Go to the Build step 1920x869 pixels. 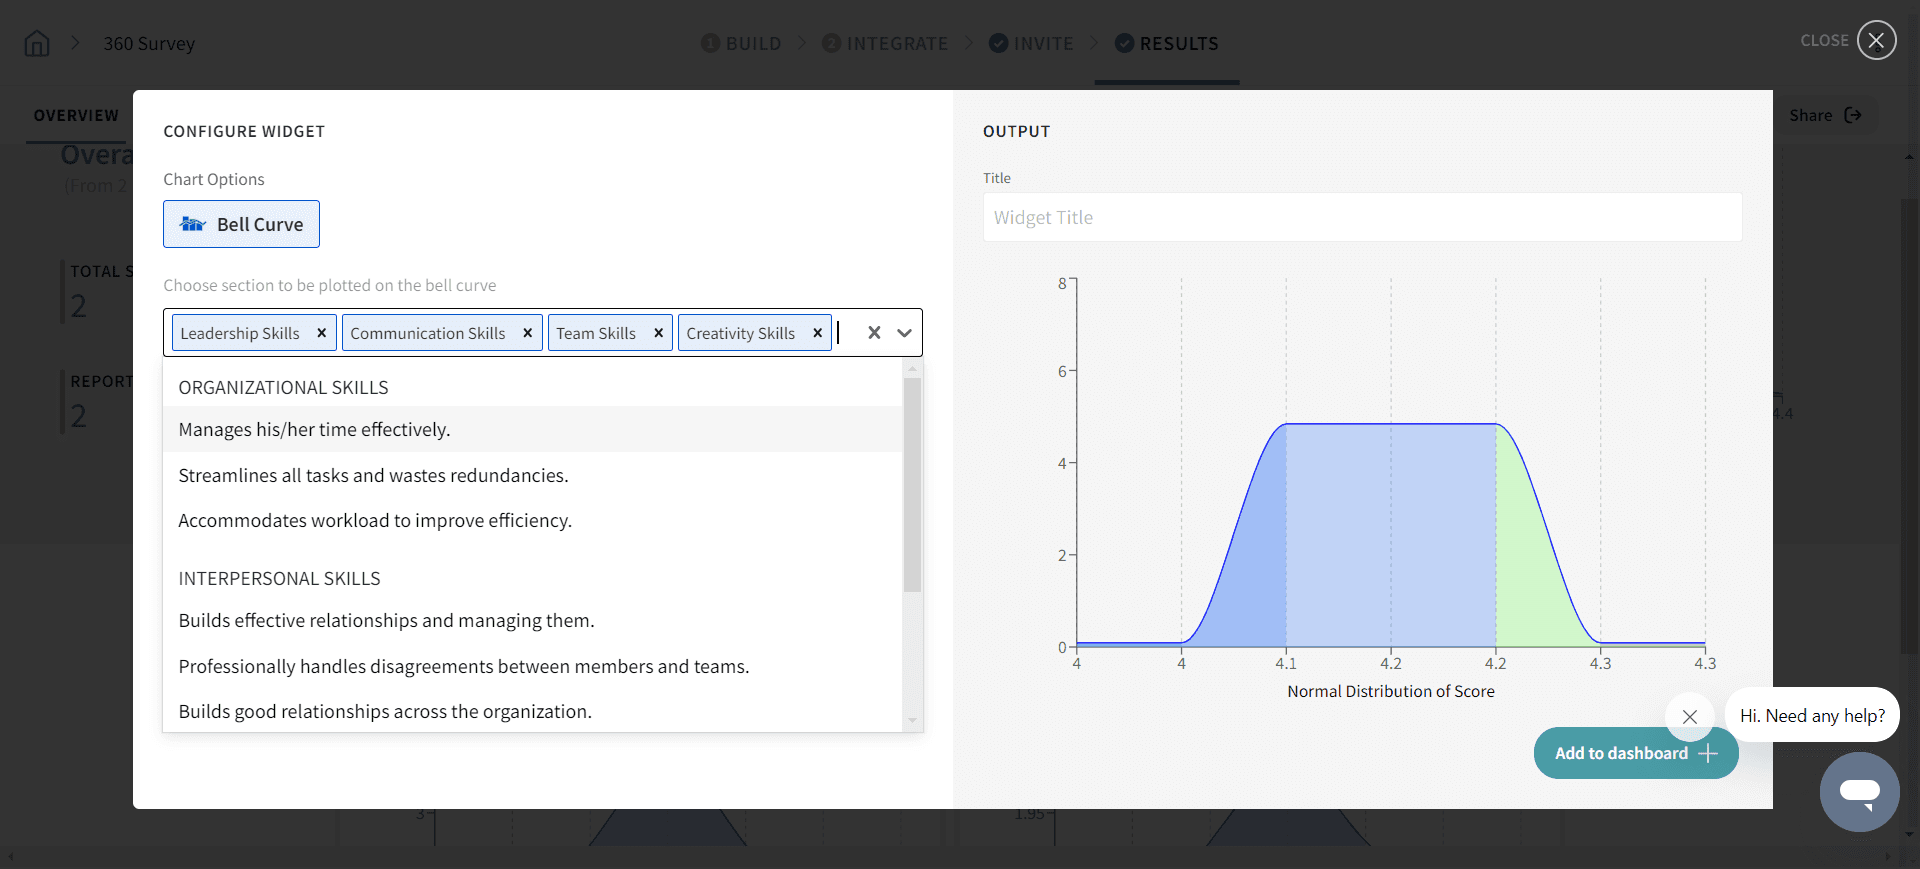click(741, 44)
